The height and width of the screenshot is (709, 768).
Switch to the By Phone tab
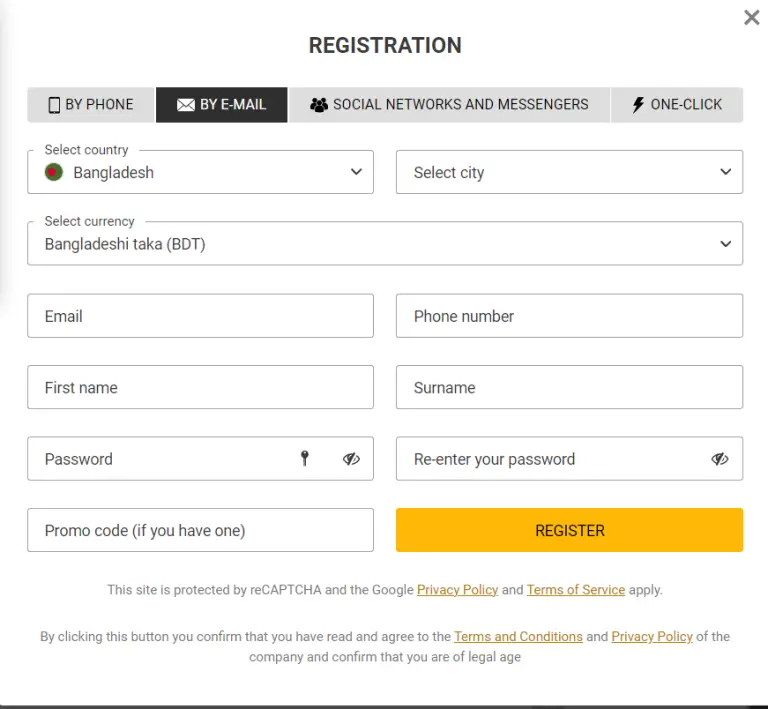click(91, 104)
